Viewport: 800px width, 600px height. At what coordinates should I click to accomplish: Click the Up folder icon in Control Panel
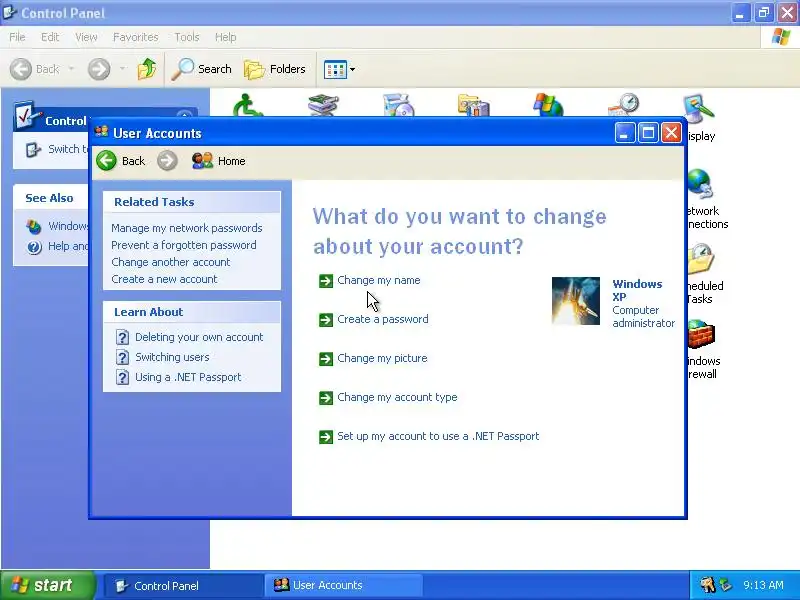(147, 69)
